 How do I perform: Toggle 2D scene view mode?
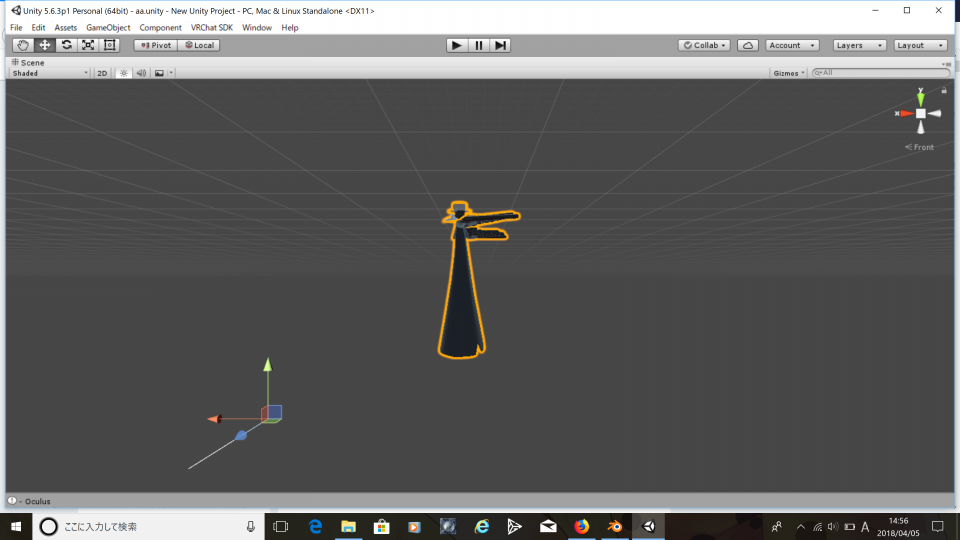(x=102, y=73)
